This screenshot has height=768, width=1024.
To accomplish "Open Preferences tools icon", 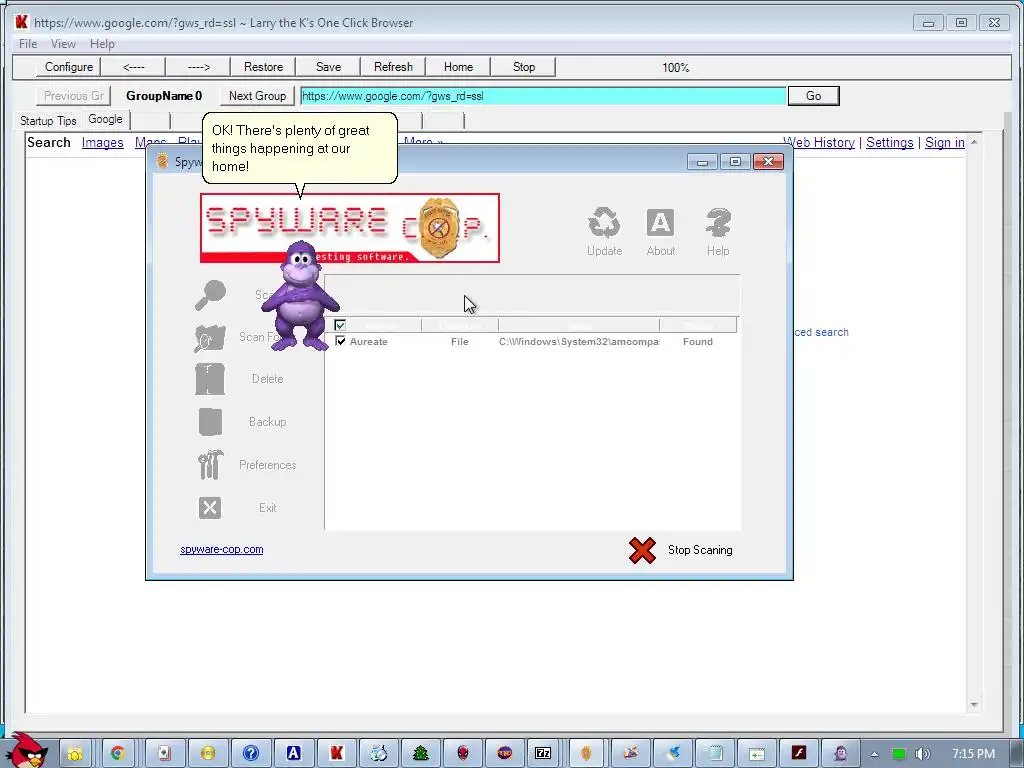I will [210, 465].
